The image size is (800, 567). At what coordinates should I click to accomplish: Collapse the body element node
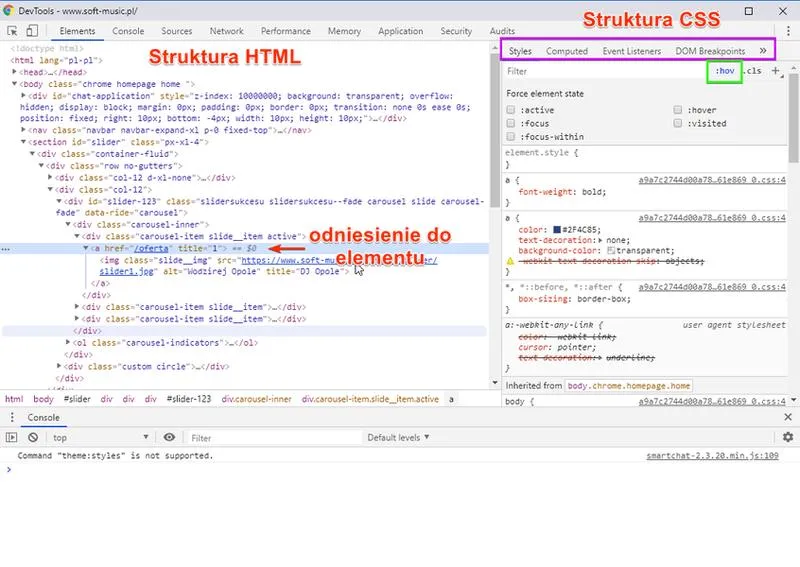[x=14, y=84]
